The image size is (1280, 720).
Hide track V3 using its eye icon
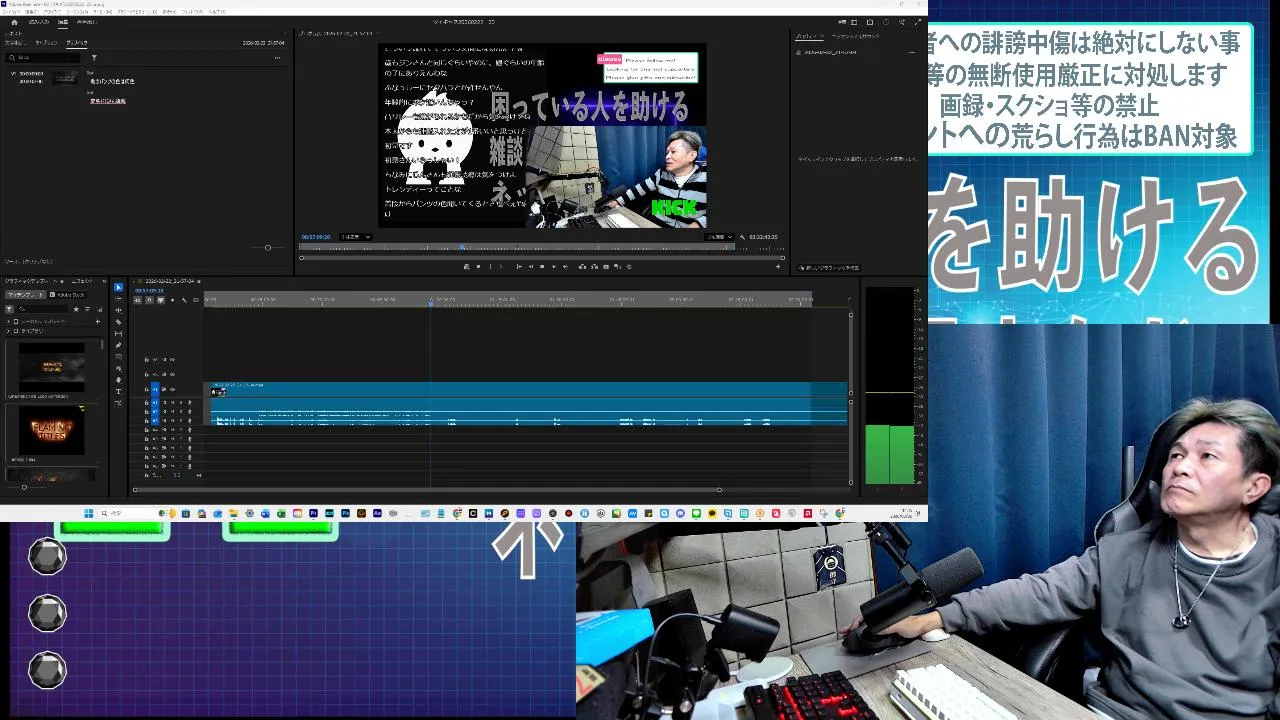click(x=172, y=359)
